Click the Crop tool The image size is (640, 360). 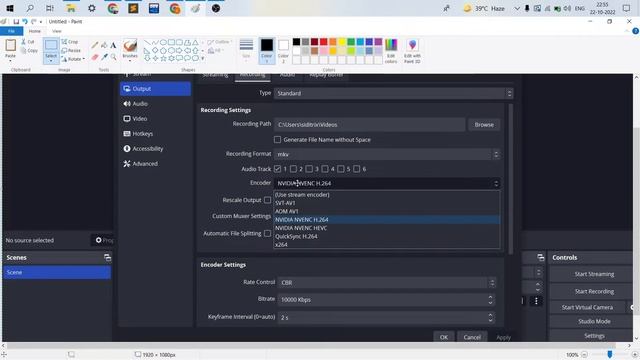click(69, 42)
